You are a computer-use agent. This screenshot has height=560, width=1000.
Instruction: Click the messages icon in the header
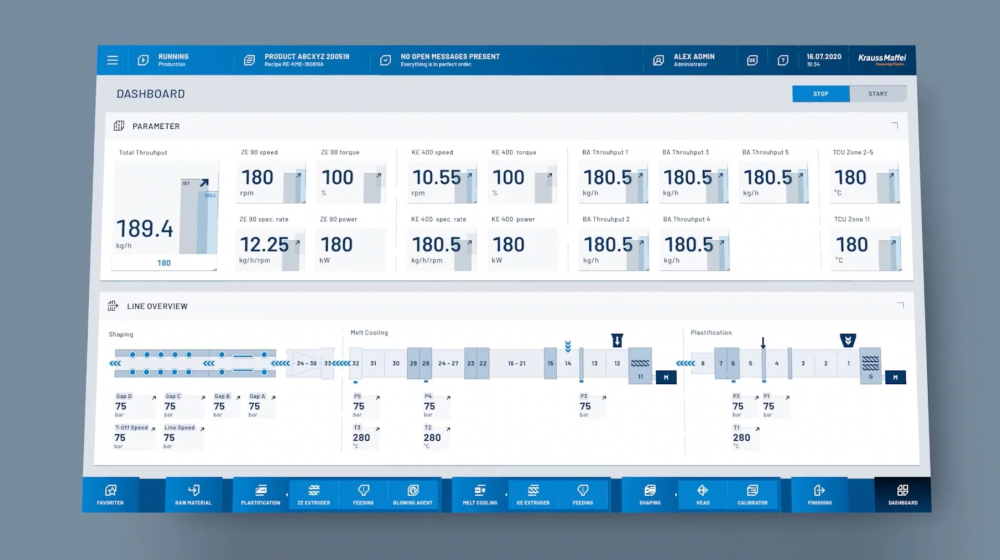385,60
